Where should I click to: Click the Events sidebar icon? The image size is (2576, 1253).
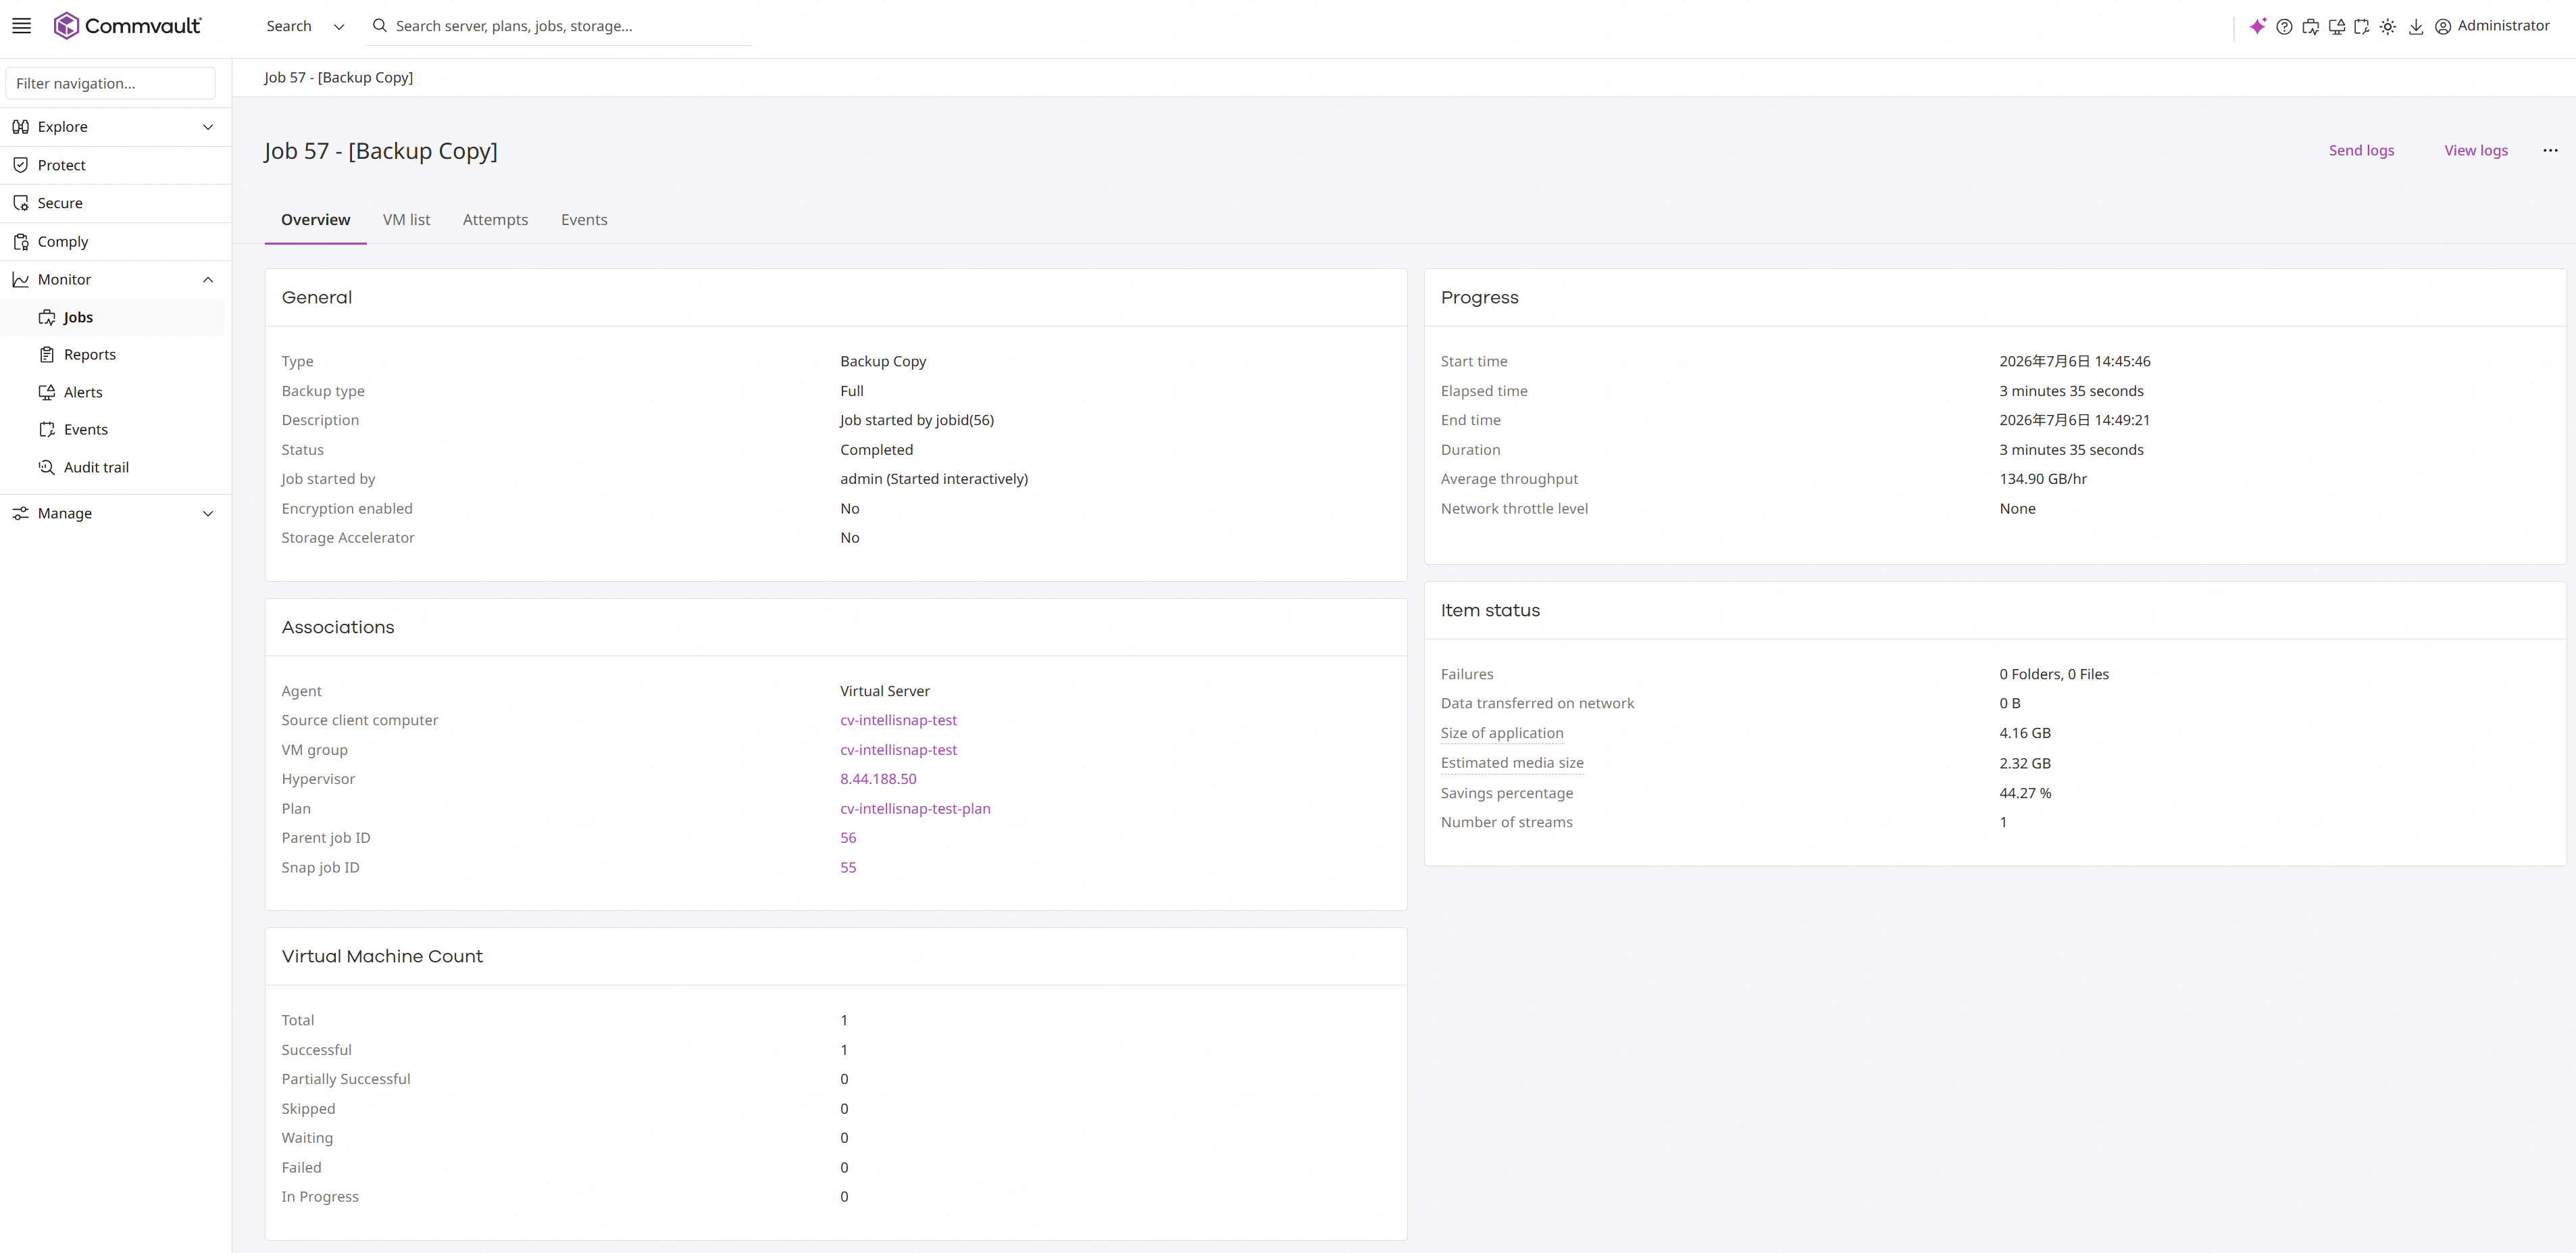click(x=46, y=430)
